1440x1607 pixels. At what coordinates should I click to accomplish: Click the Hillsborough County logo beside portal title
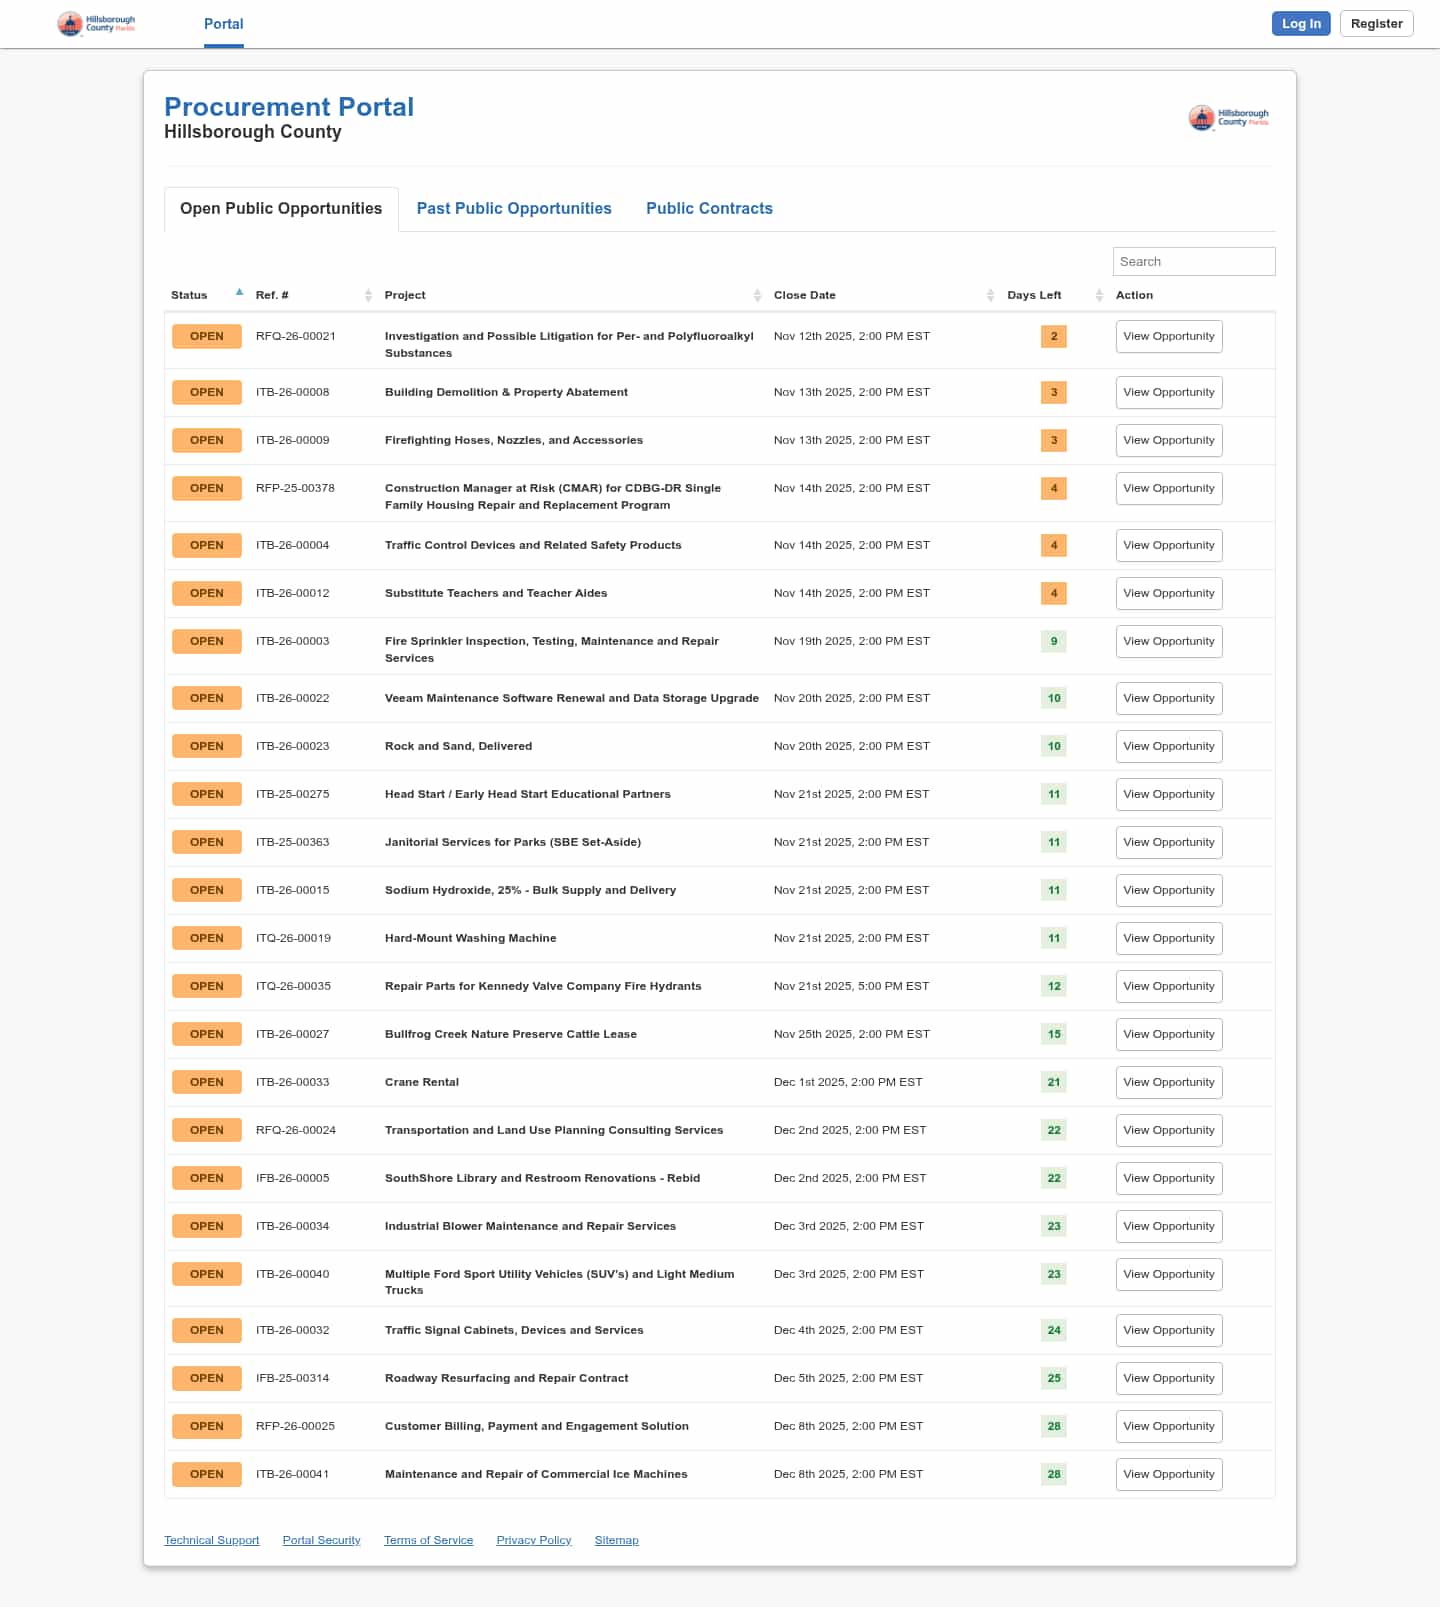pyautogui.click(x=1228, y=118)
